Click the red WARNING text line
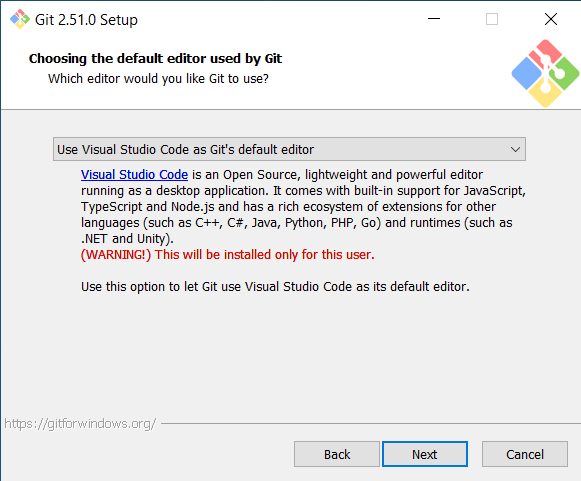This screenshot has width=581, height=481. point(228,255)
